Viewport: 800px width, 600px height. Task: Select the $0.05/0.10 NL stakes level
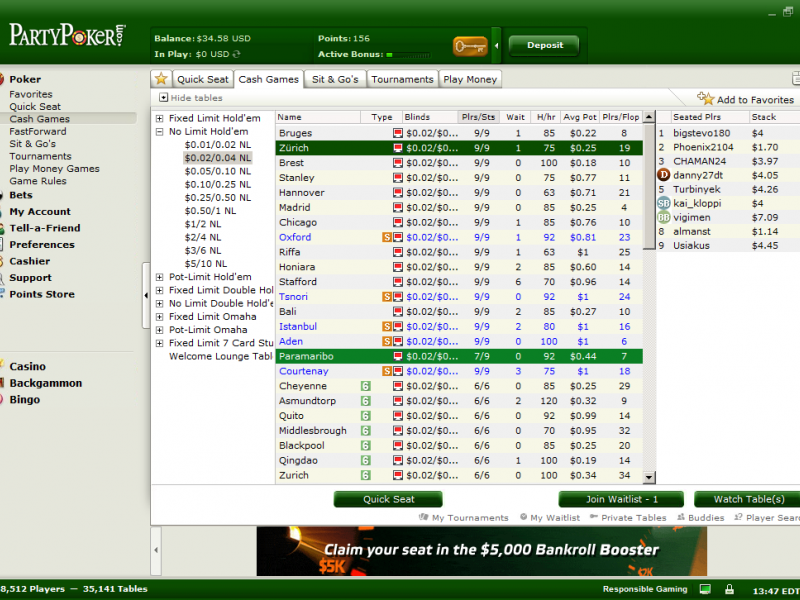217,171
